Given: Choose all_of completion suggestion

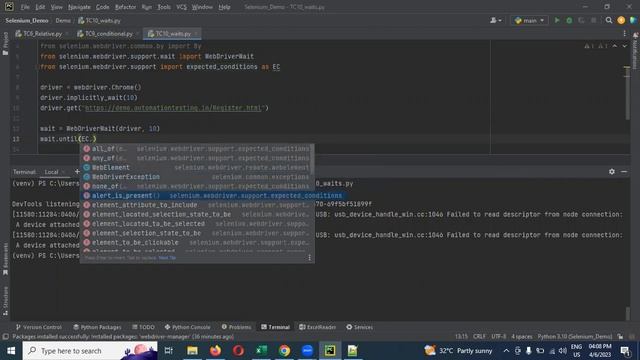Looking at the screenshot, I should (197, 149).
